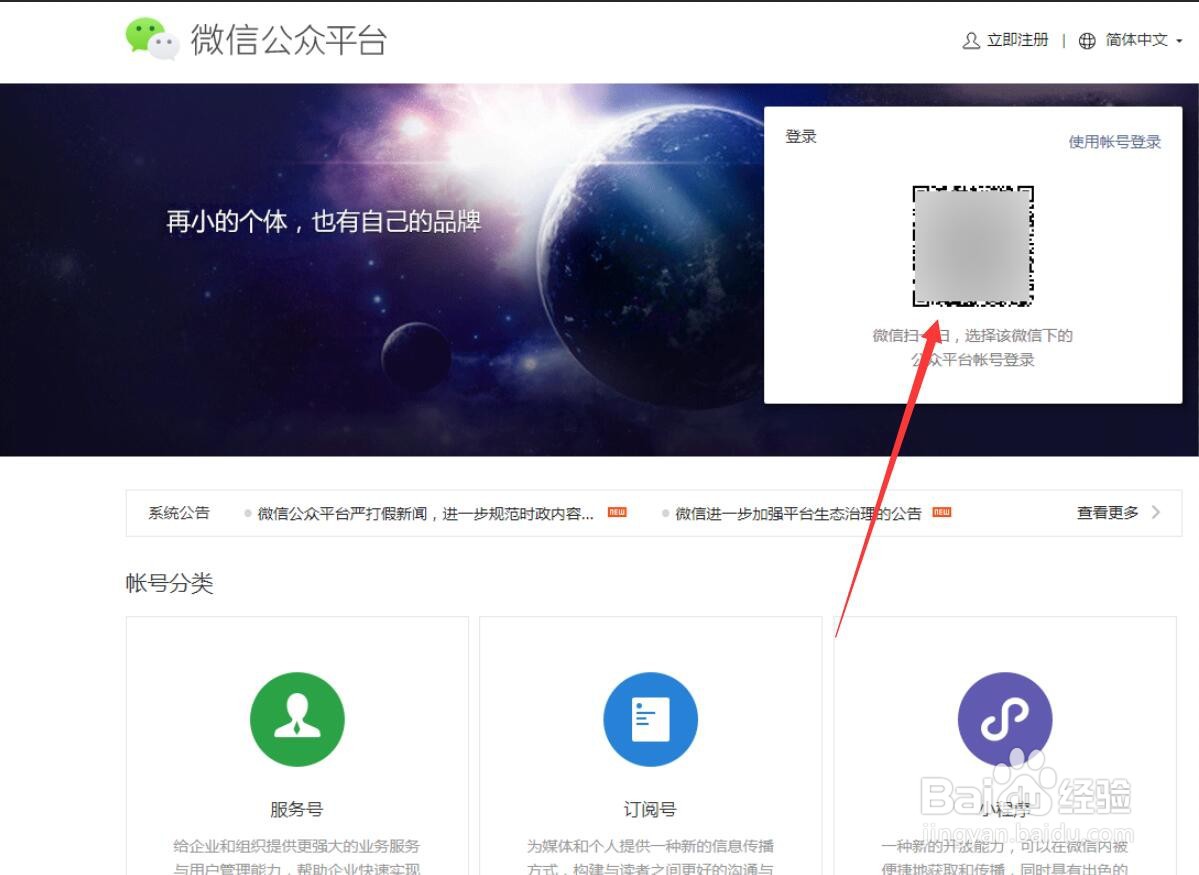Select the 系统公告 announcements section

[x=177, y=512]
